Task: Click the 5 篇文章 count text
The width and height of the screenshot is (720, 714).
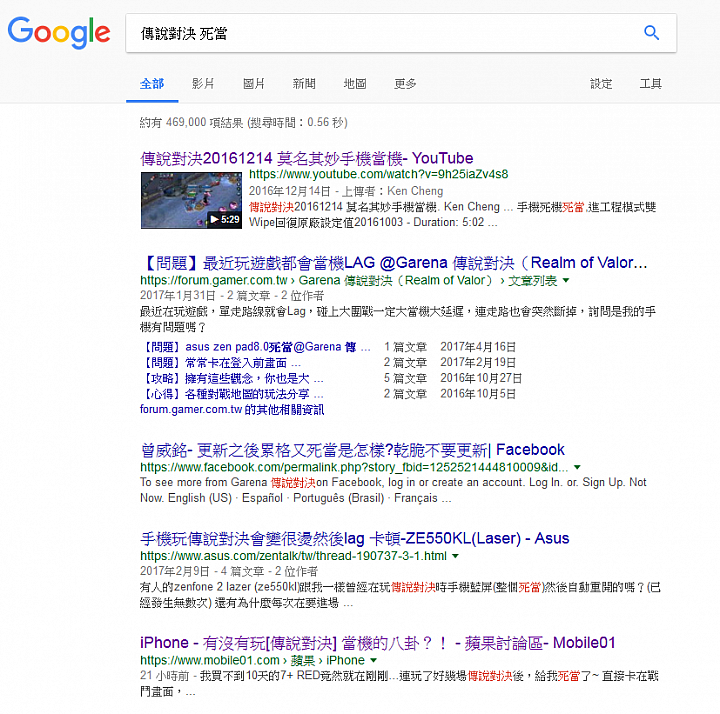Action: click(405, 378)
